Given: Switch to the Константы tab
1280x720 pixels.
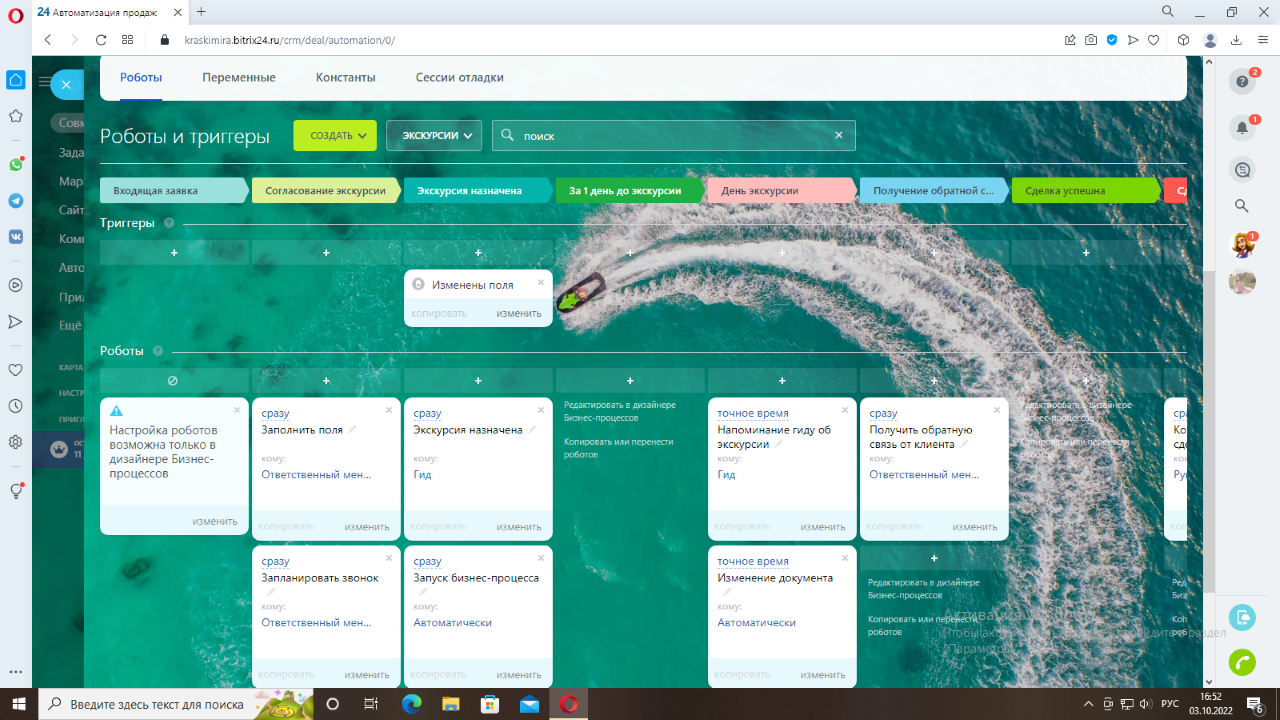Looking at the screenshot, I should (x=346, y=77).
